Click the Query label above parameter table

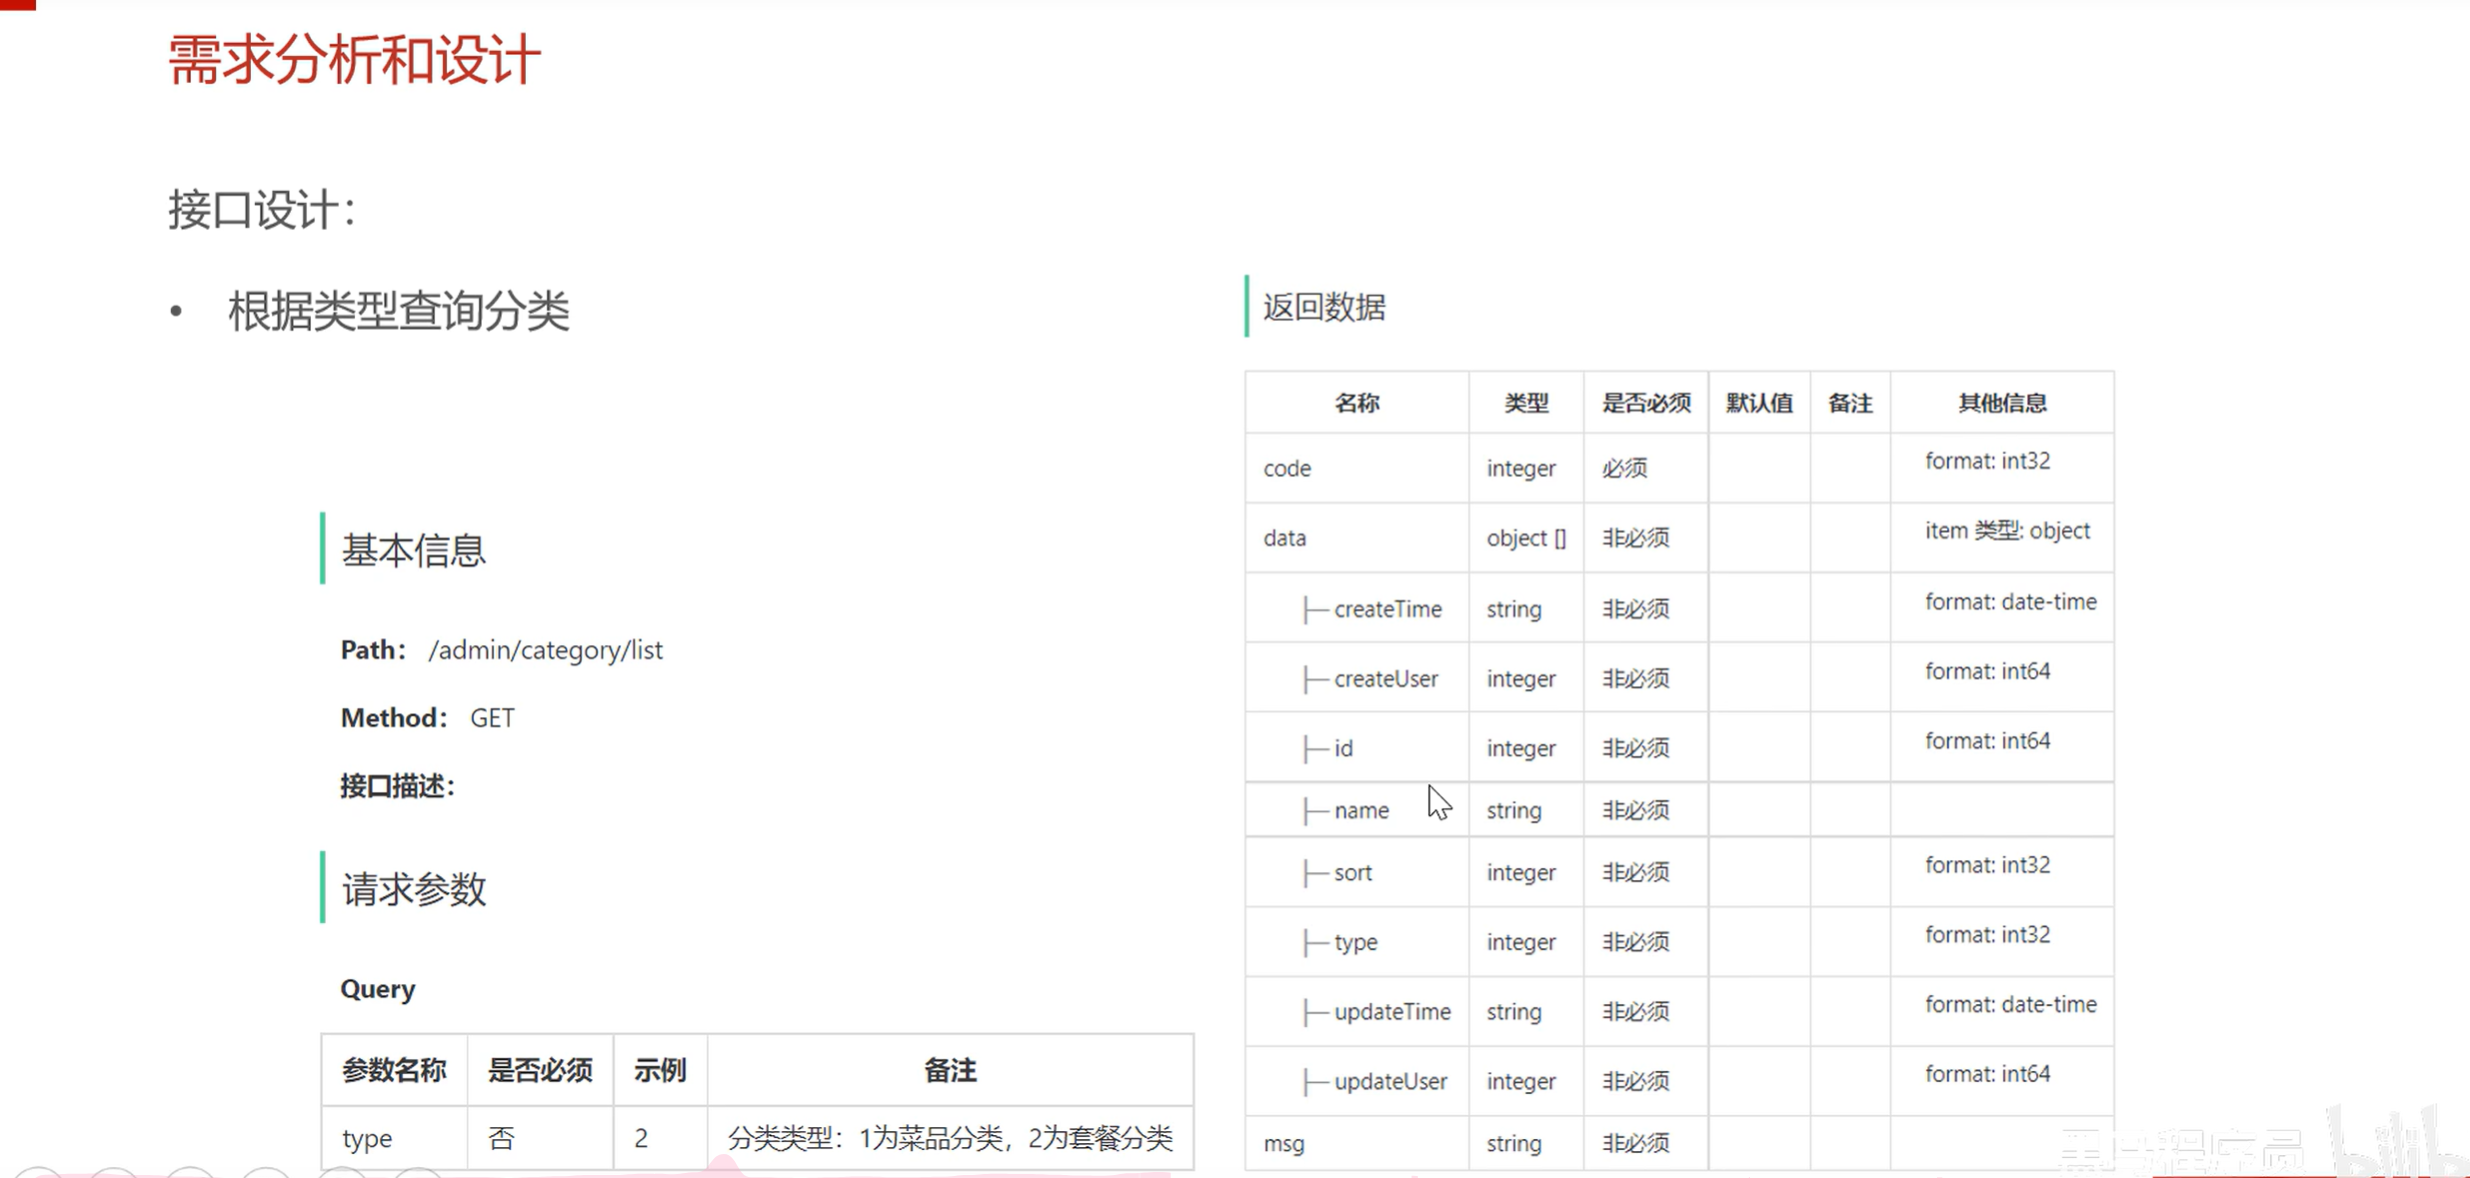point(377,989)
